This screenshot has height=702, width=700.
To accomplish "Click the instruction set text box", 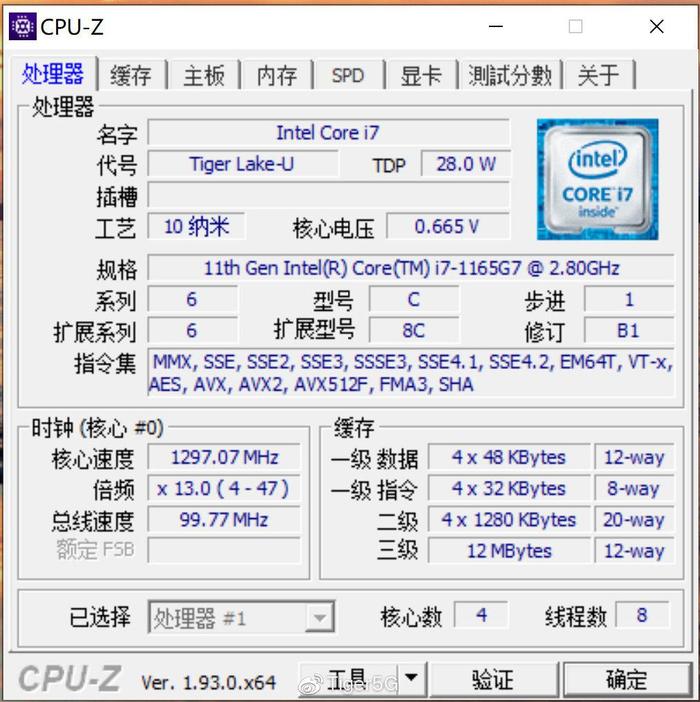I will (411, 373).
